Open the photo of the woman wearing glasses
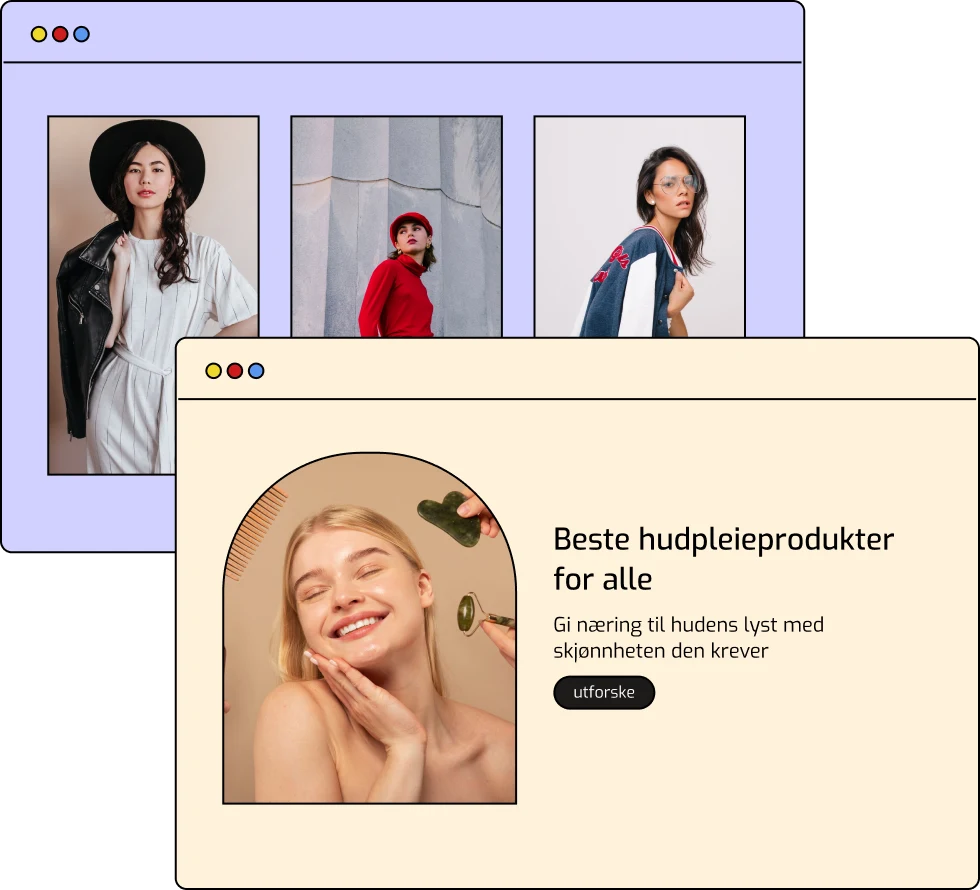 [639, 227]
